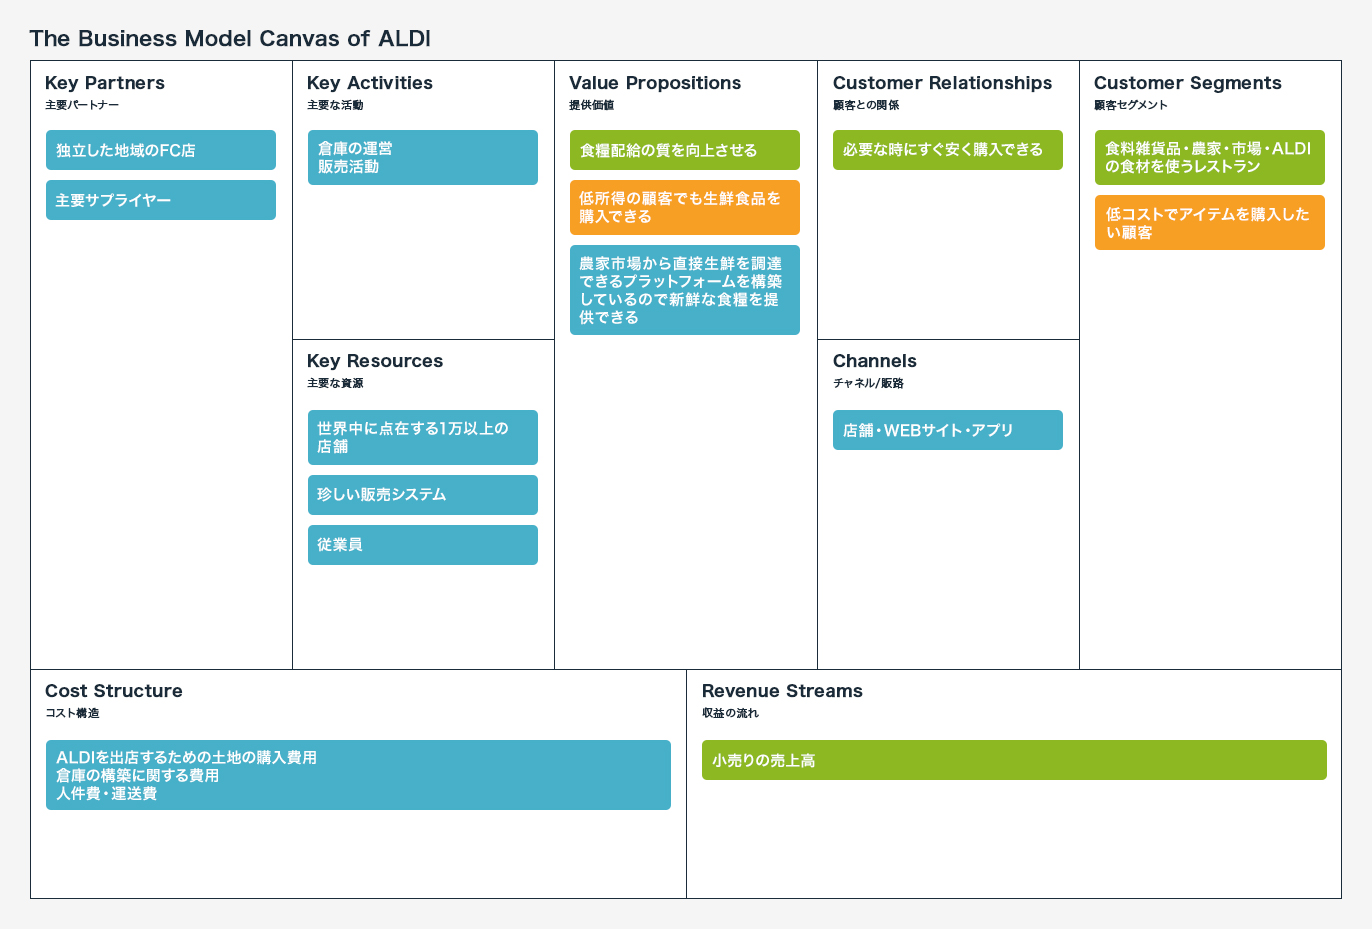Select the 珍しい販売システム card
Screen dimensions: 1372x929
tap(423, 495)
